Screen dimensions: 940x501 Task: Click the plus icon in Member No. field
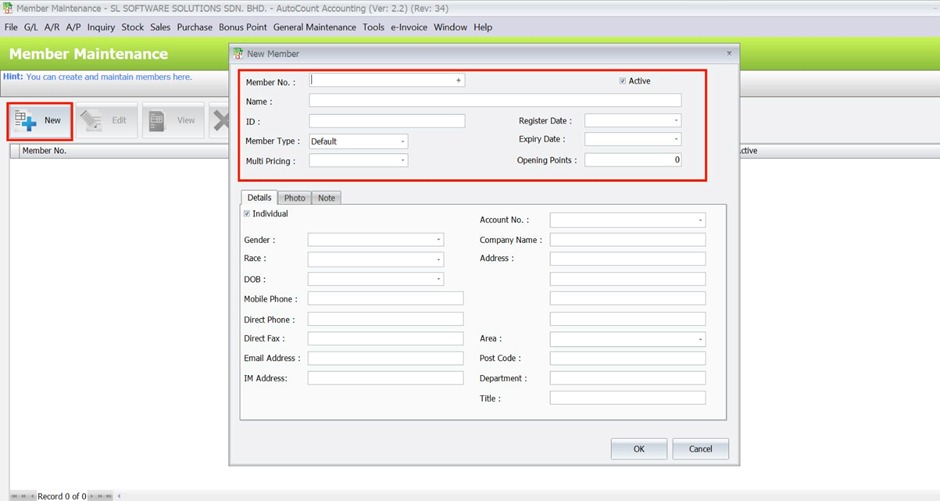coord(458,80)
